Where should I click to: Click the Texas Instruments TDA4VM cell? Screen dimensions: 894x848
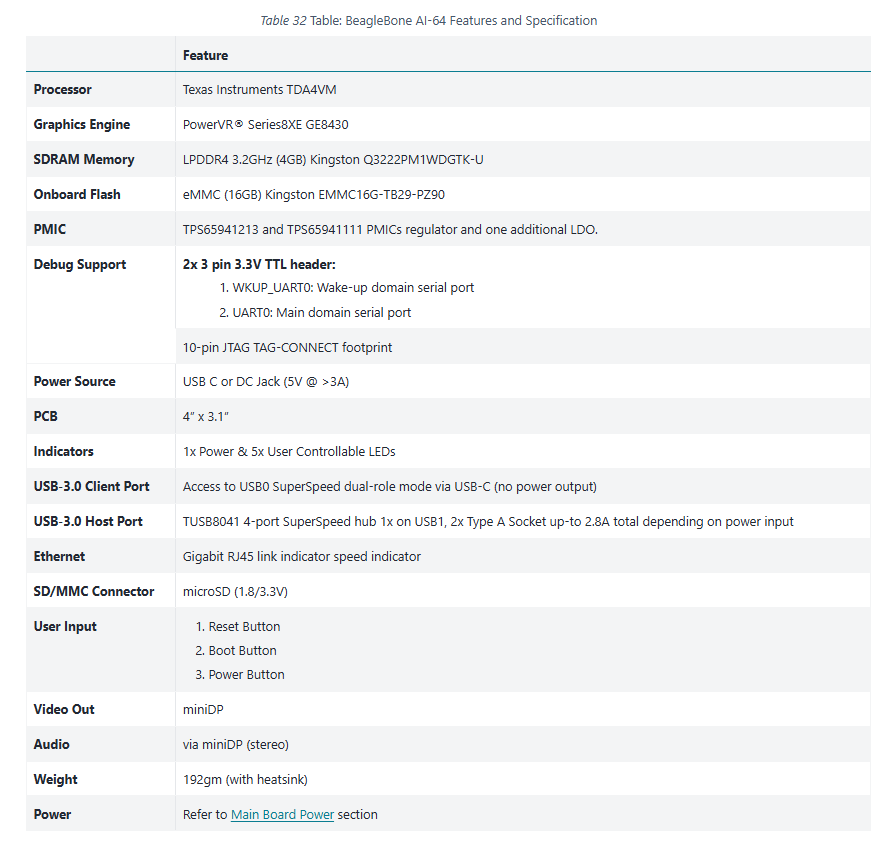click(x=259, y=89)
